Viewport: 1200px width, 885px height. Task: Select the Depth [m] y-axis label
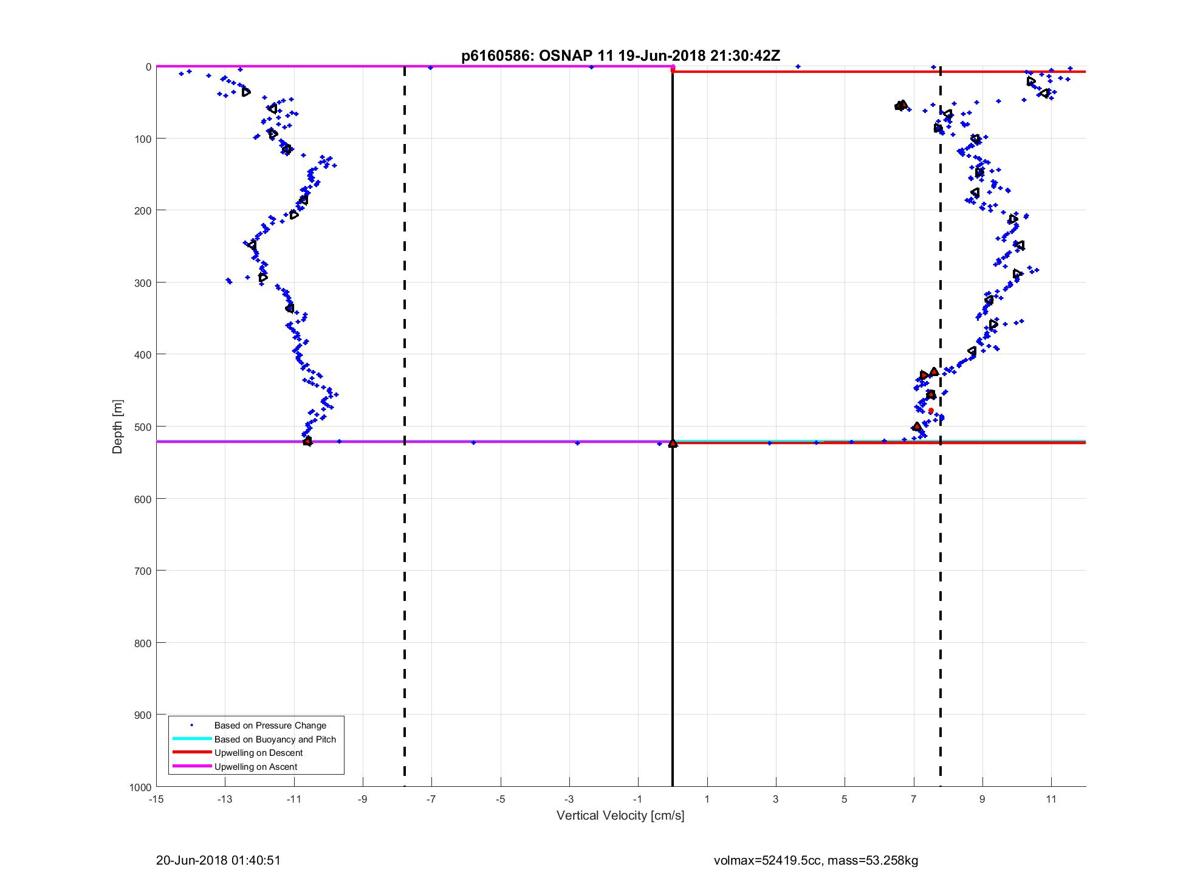(118, 427)
